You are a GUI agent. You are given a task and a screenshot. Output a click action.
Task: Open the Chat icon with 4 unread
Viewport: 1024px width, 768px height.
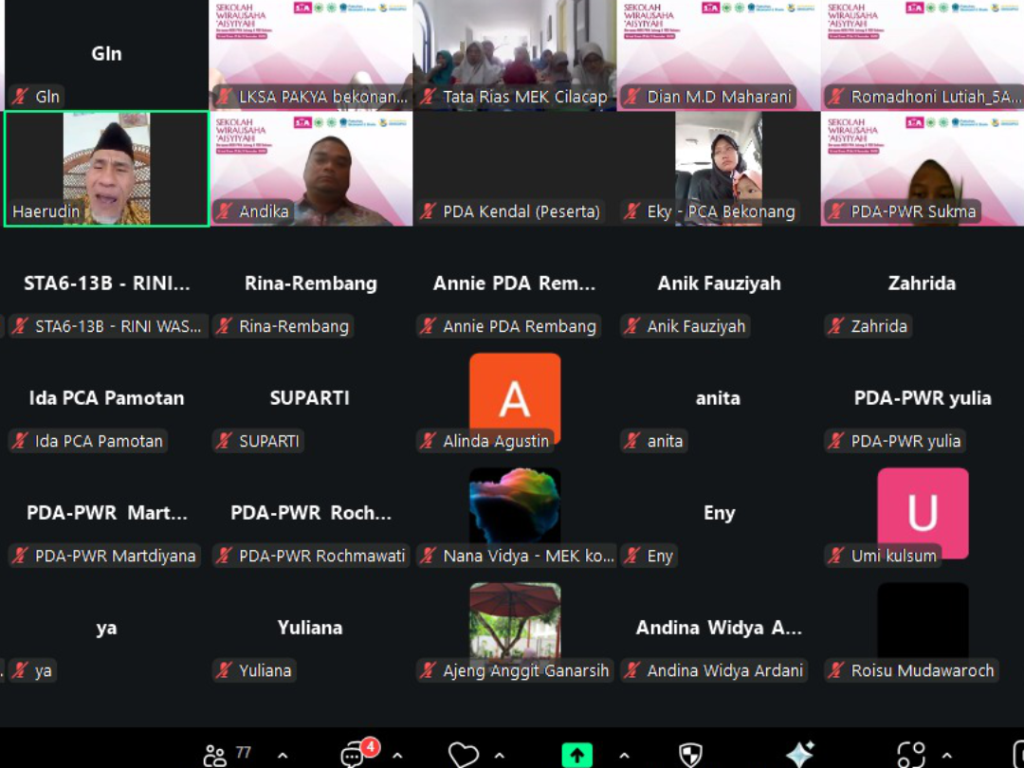[353, 754]
